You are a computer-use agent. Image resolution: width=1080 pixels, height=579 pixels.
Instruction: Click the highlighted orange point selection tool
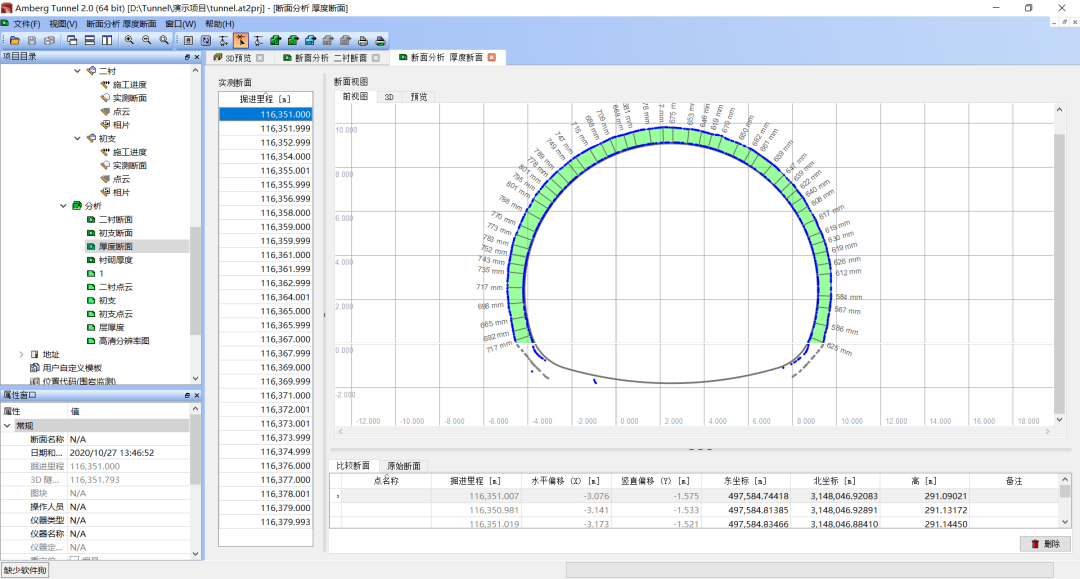240,41
